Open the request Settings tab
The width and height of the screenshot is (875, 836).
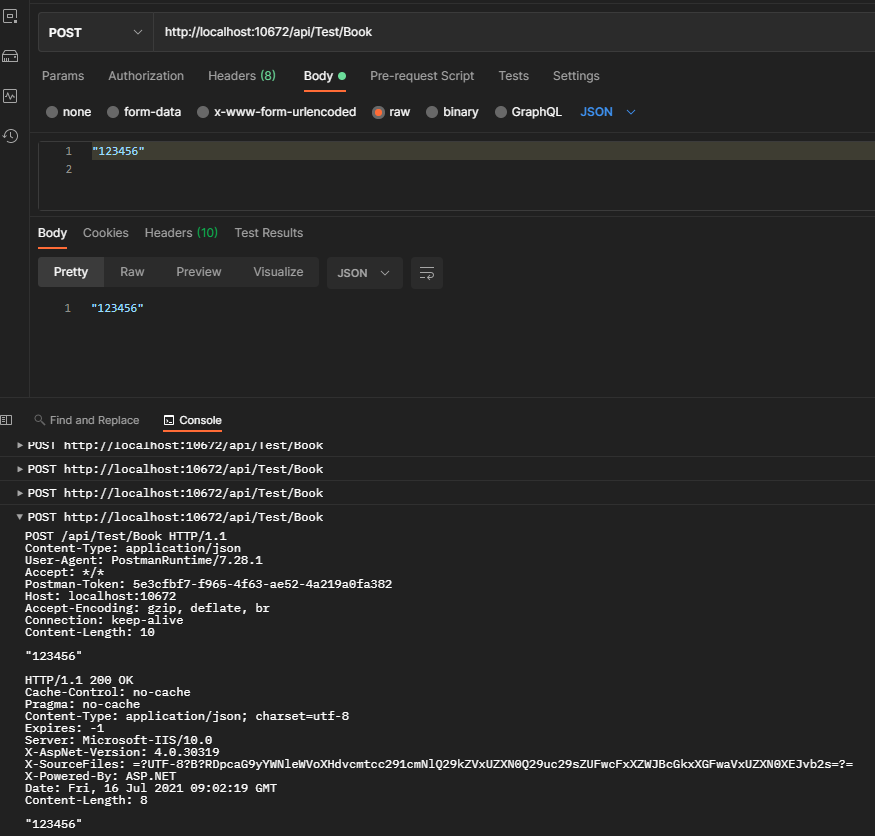[576, 76]
